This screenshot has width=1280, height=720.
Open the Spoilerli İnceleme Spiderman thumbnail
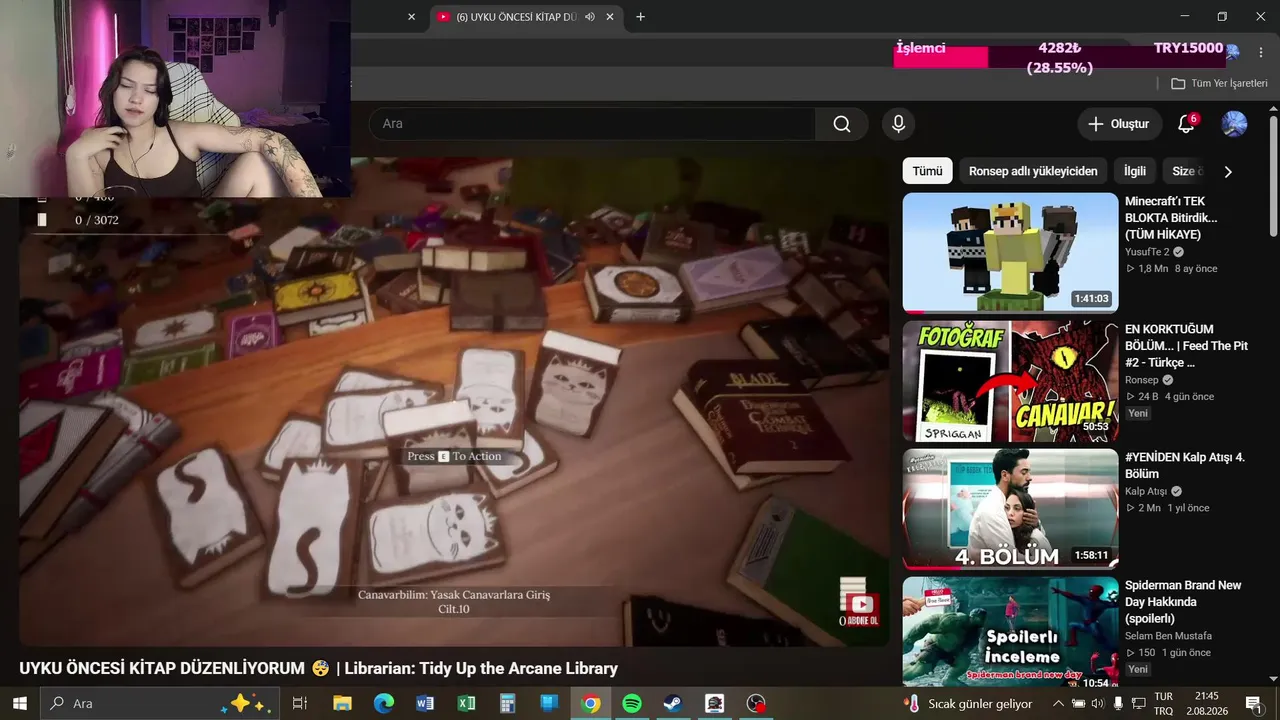[1010, 632]
